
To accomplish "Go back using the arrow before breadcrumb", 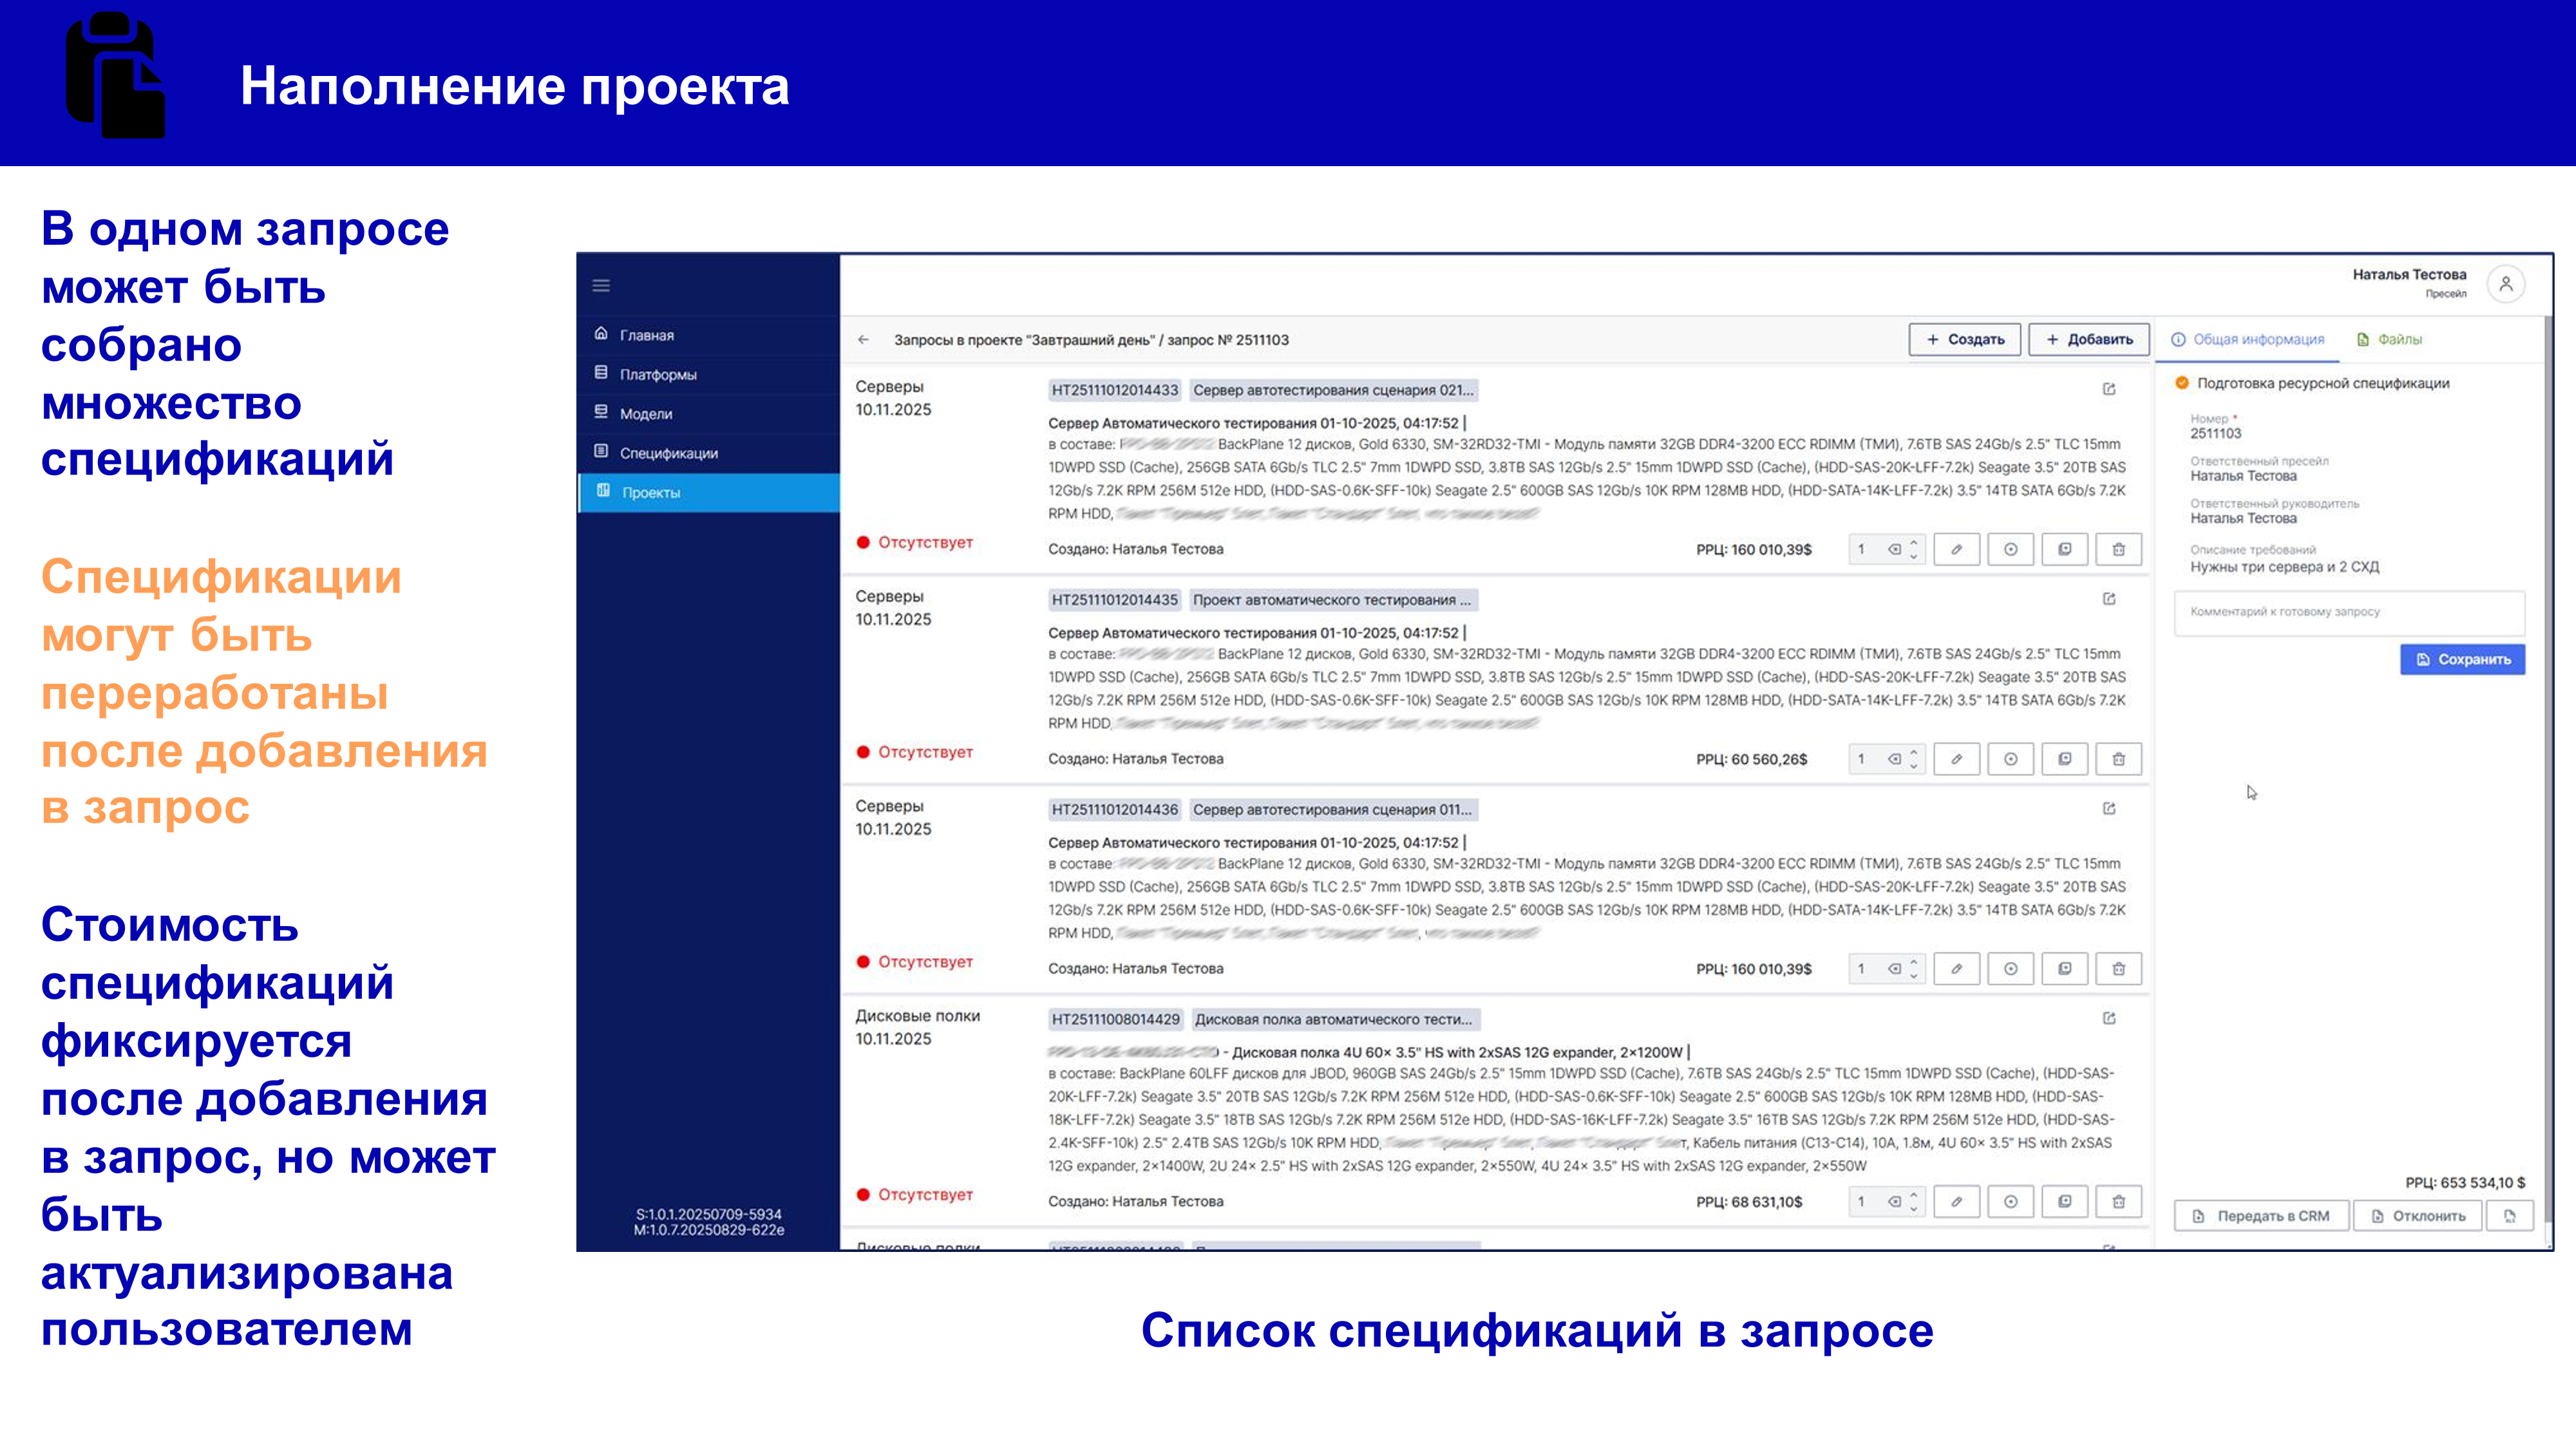I will click(863, 340).
